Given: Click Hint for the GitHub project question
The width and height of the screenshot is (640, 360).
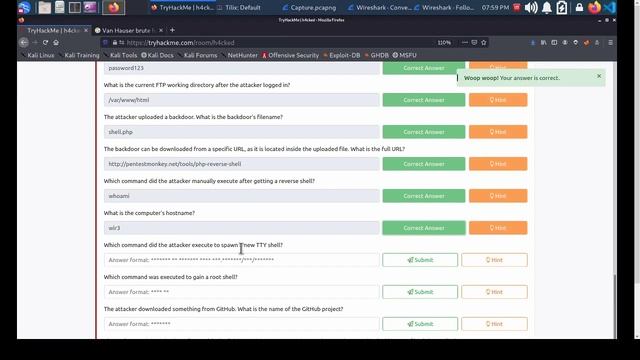Looking at the screenshot, I should coord(494,324).
